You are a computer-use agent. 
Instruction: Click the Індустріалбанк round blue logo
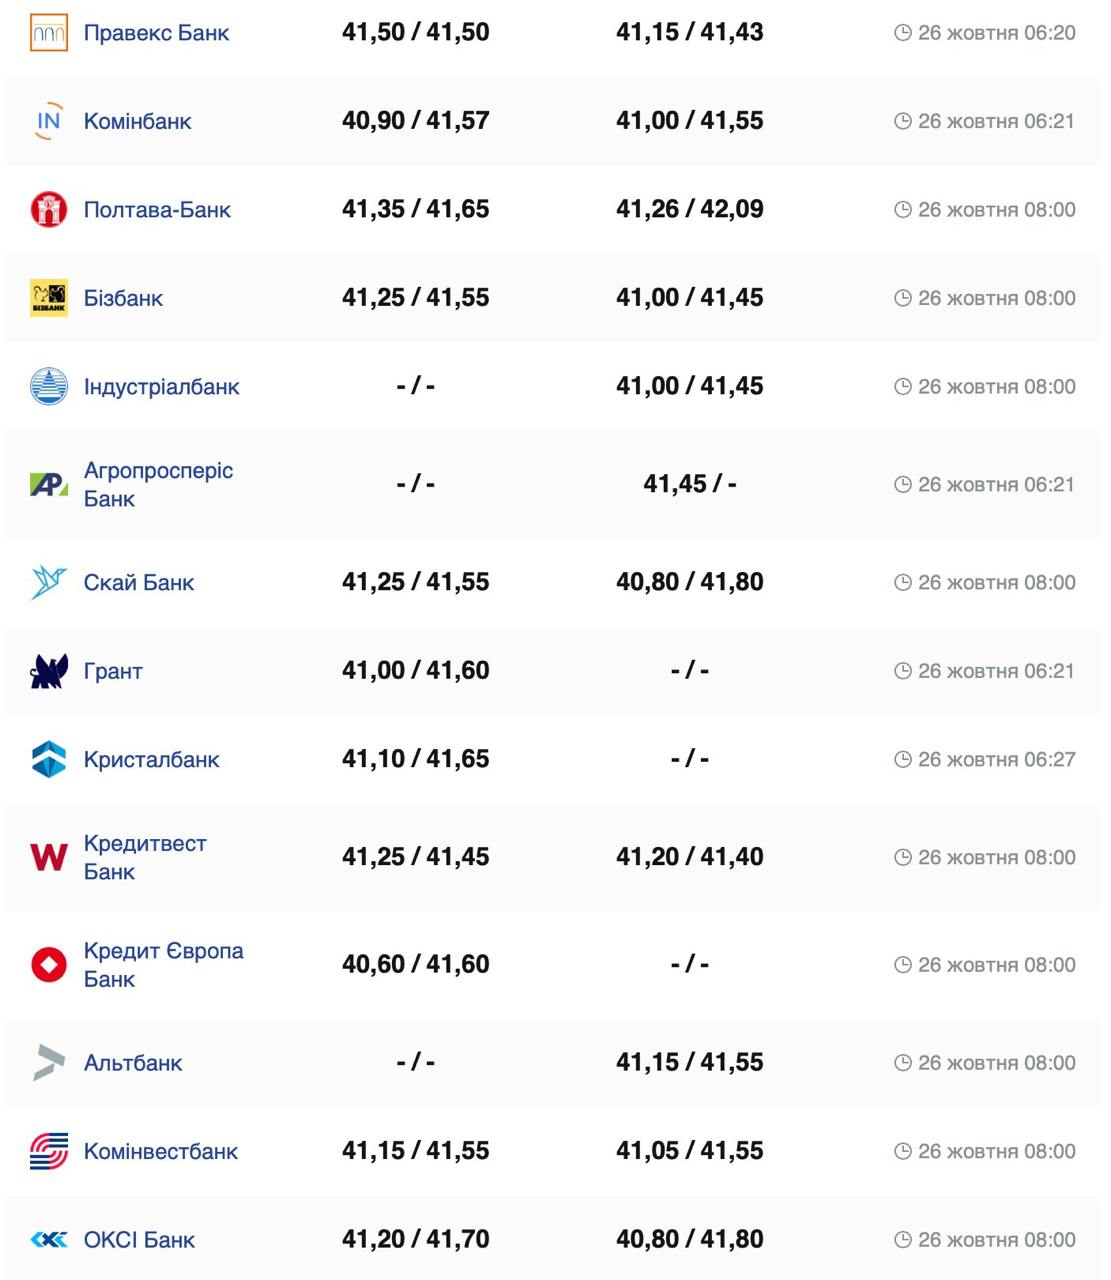pyautogui.click(x=49, y=386)
